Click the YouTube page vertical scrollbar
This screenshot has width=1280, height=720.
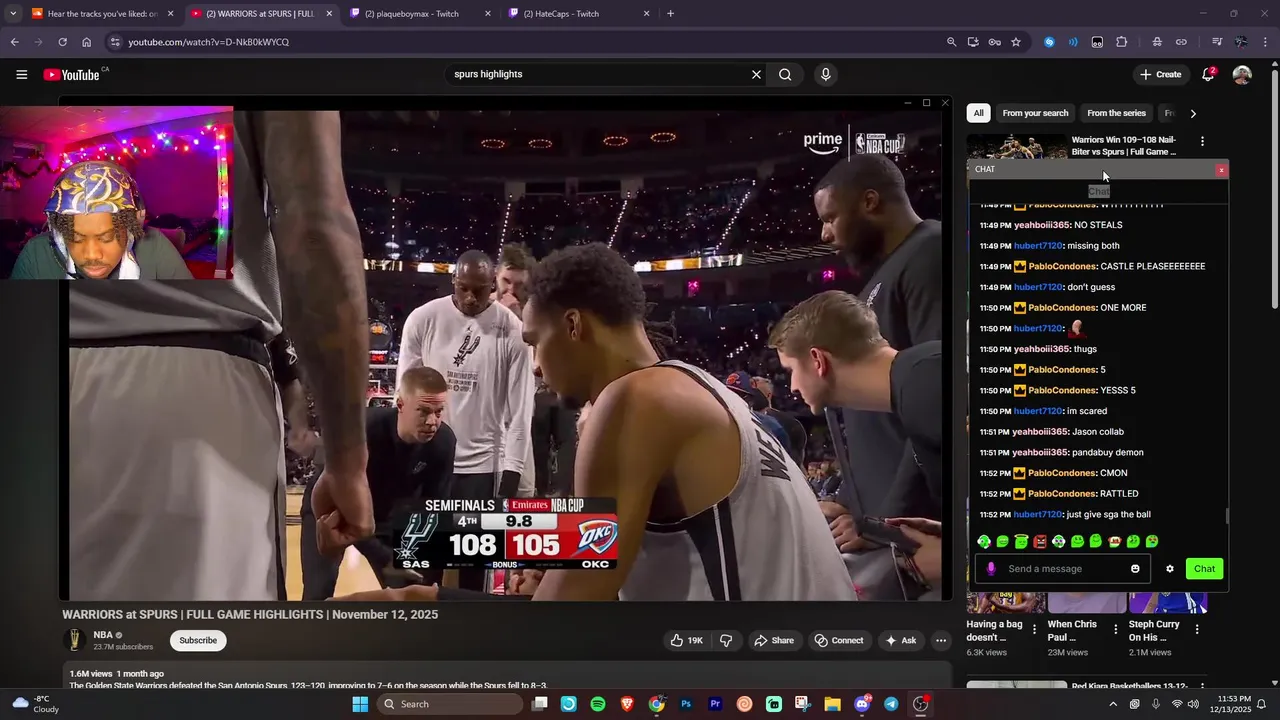point(1275,190)
